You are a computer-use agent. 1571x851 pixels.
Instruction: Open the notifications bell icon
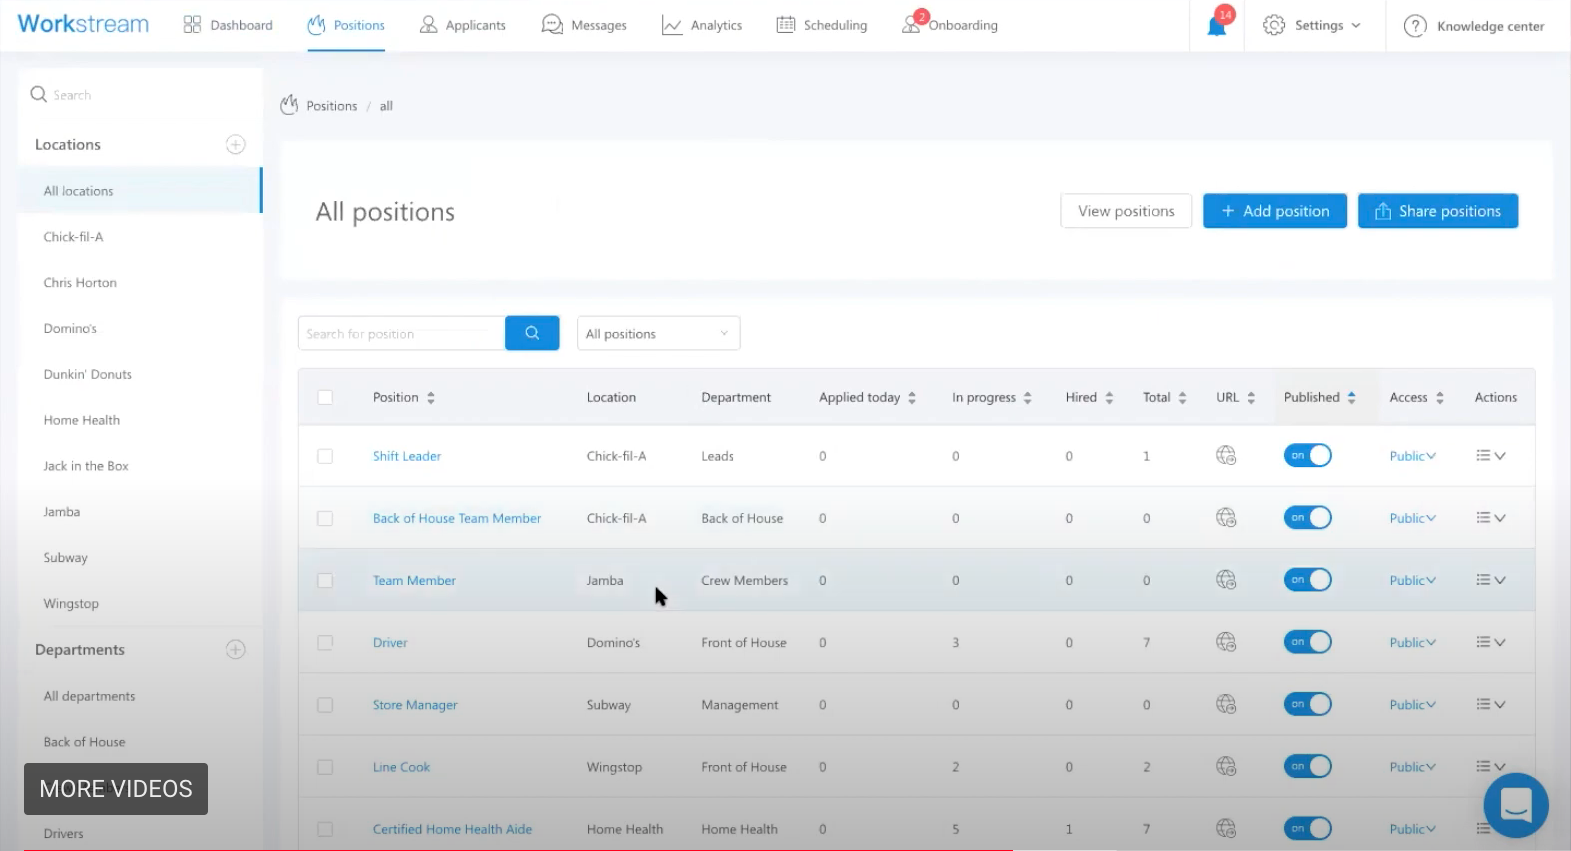click(x=1216, y=26)
